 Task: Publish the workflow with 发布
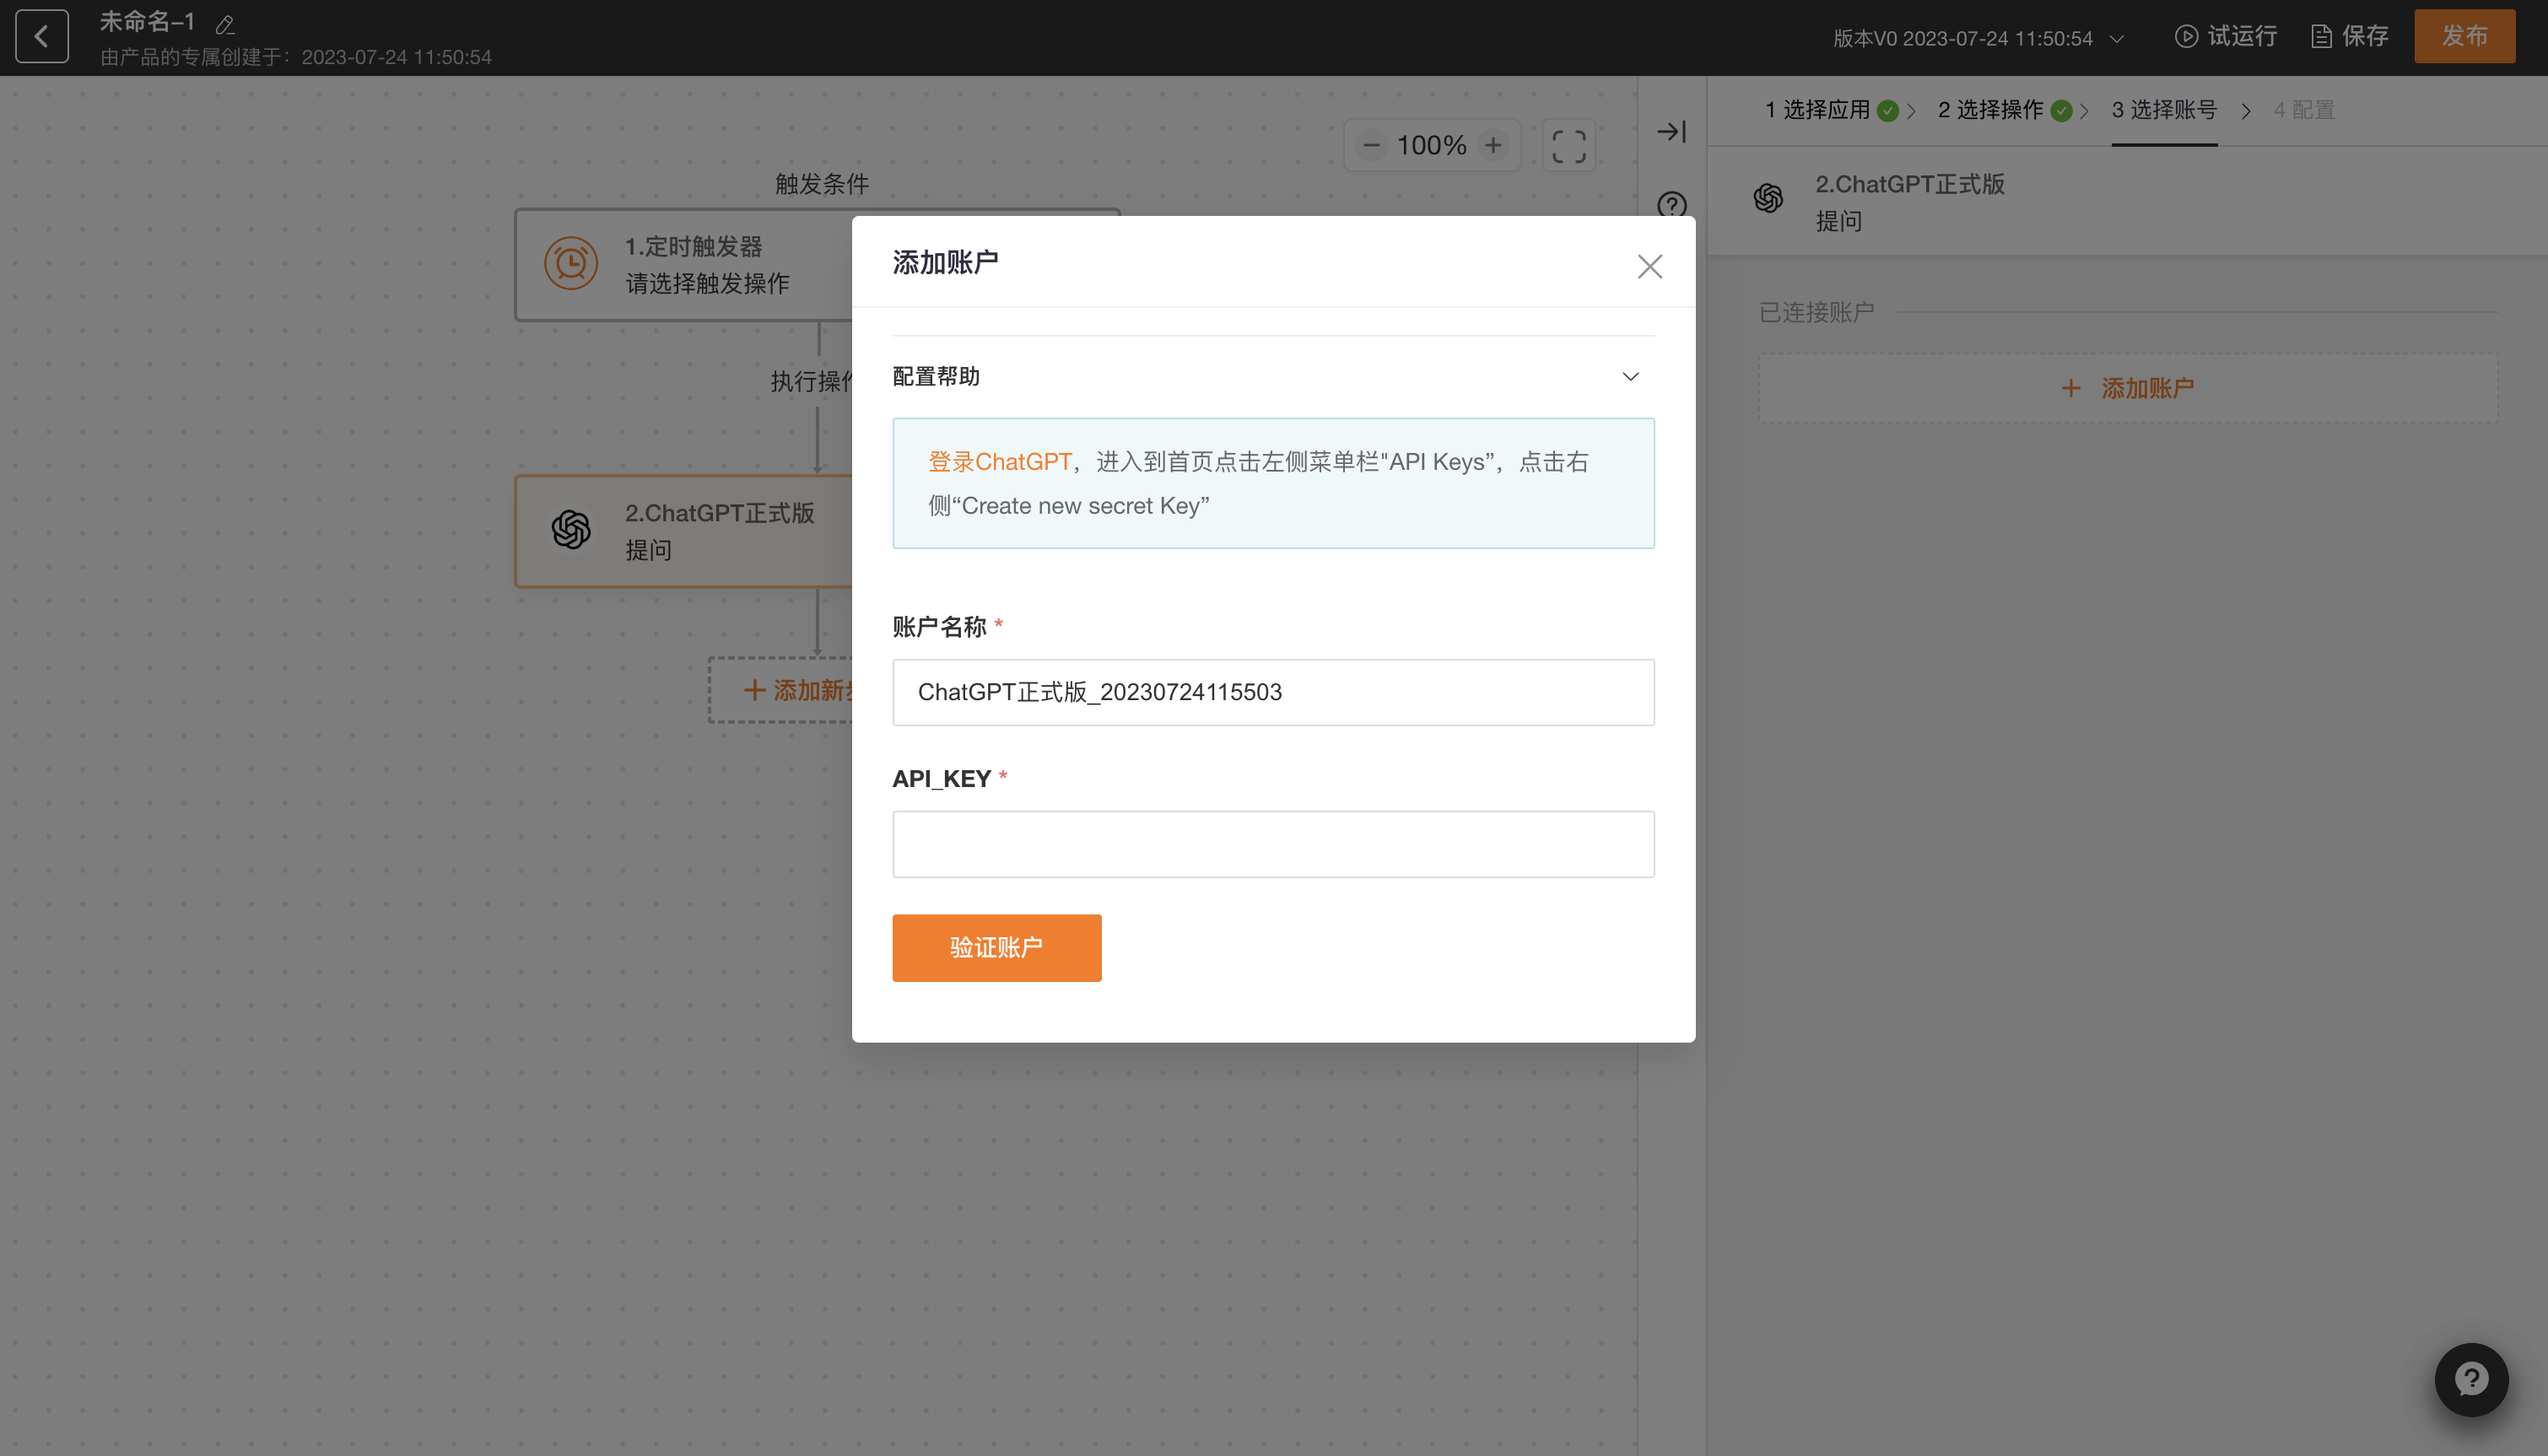[2464, 37]
